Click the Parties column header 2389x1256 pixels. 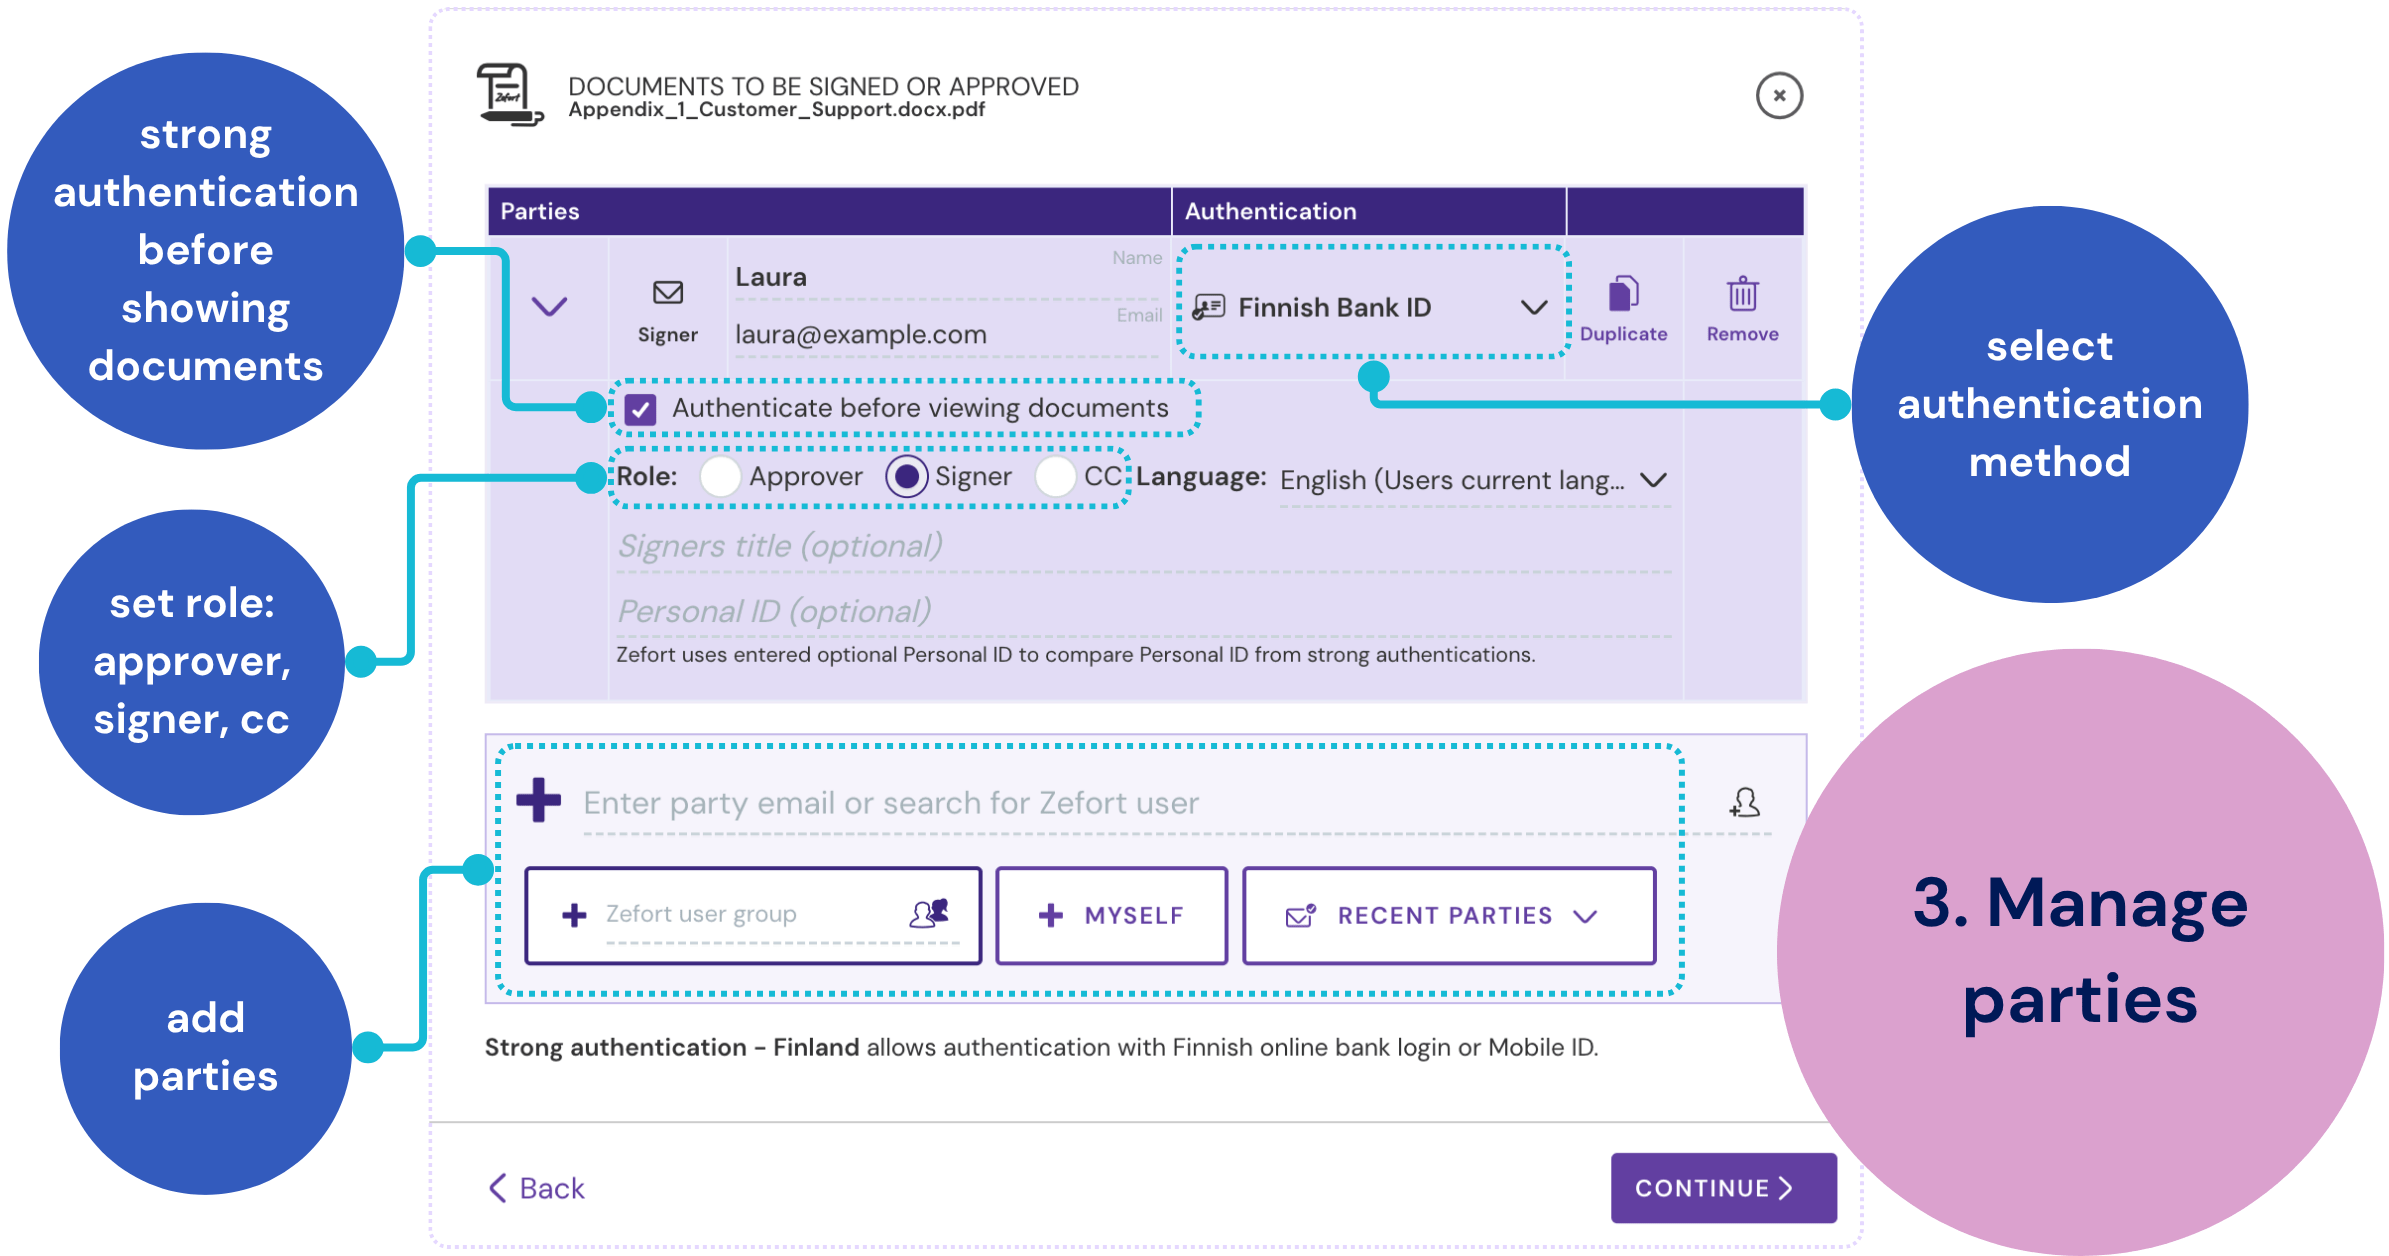829,211
